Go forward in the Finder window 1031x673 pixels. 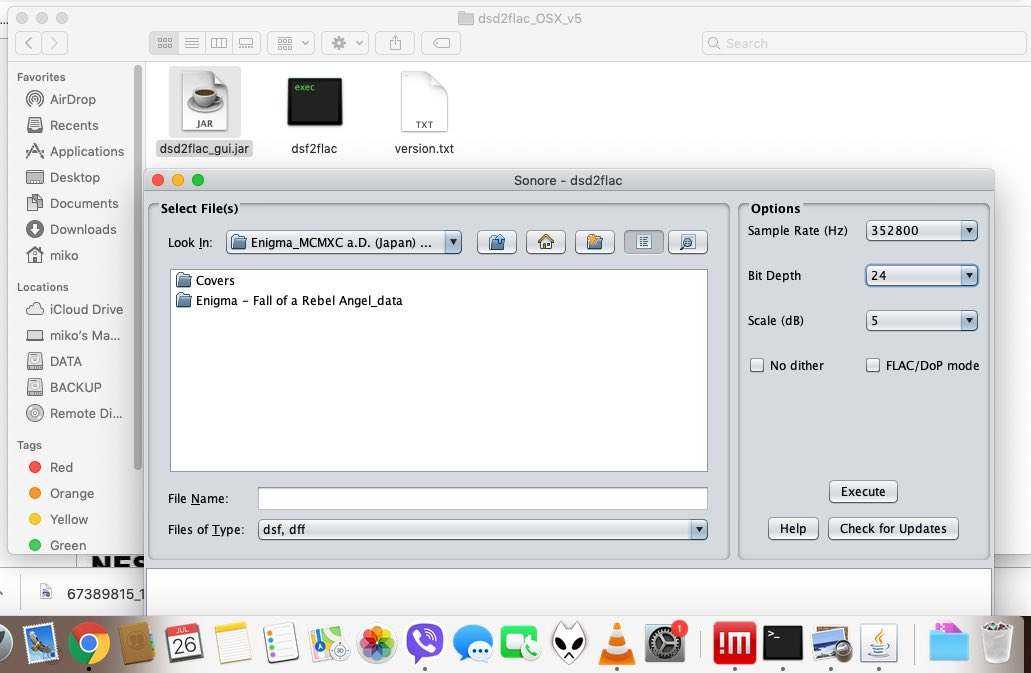[x=55, y=43]
